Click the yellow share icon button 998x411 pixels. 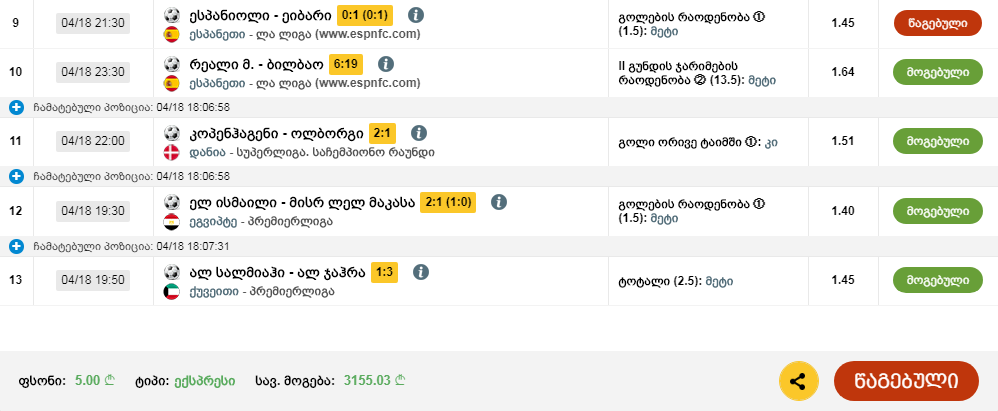[798, 381]
